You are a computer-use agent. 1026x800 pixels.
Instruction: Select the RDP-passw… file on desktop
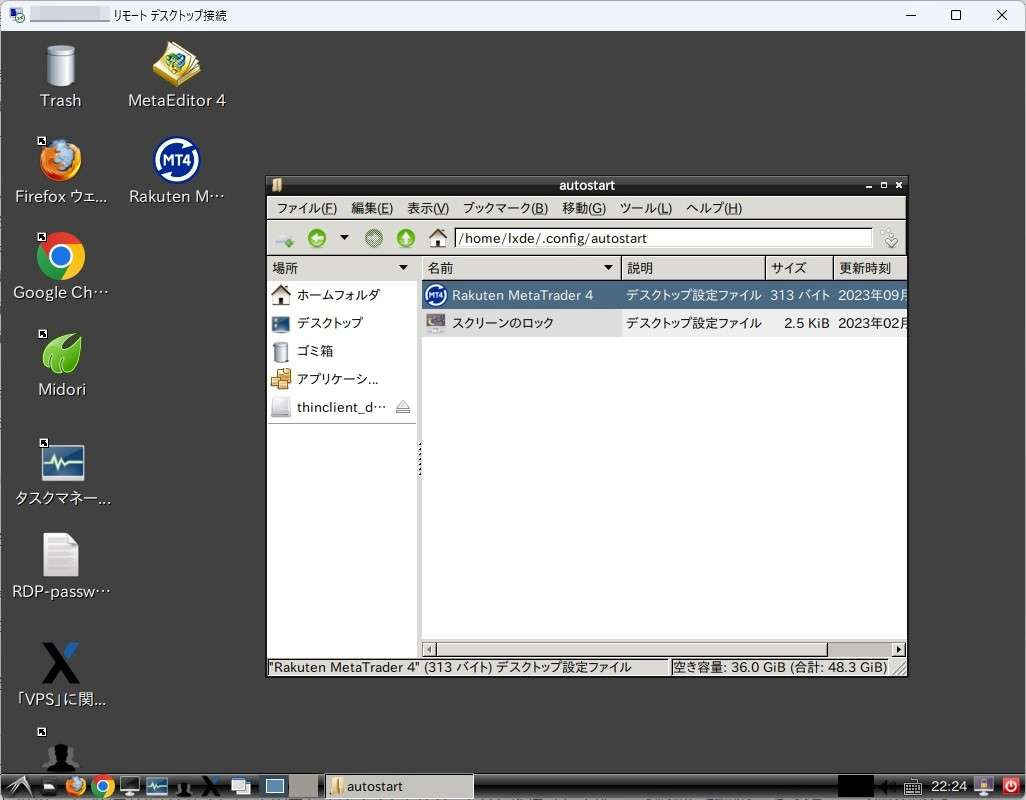pos(62,566)
